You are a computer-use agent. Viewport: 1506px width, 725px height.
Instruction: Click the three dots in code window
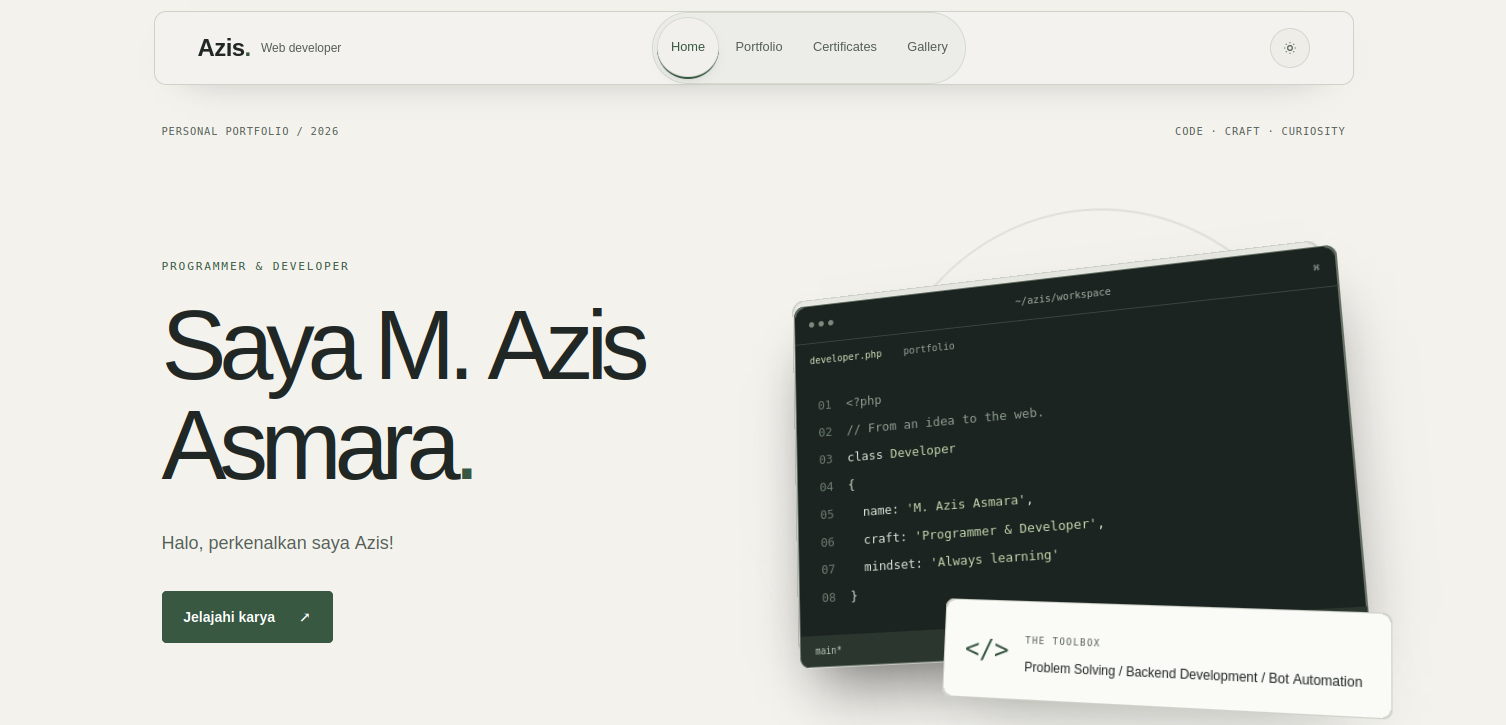tap(821, 323)
